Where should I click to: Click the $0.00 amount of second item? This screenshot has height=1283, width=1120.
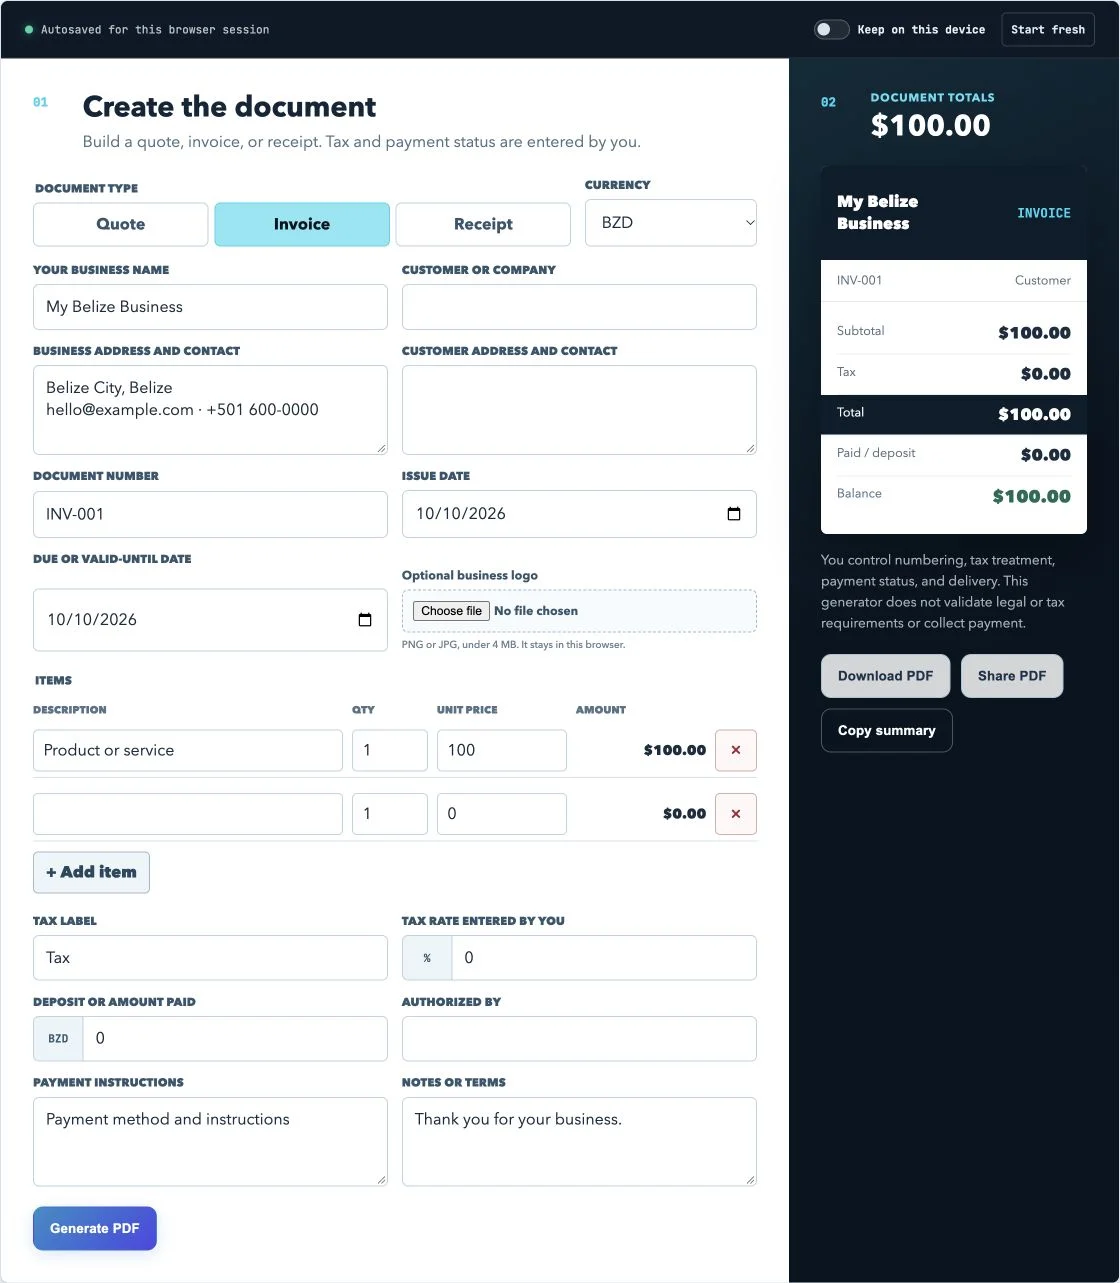684,814
